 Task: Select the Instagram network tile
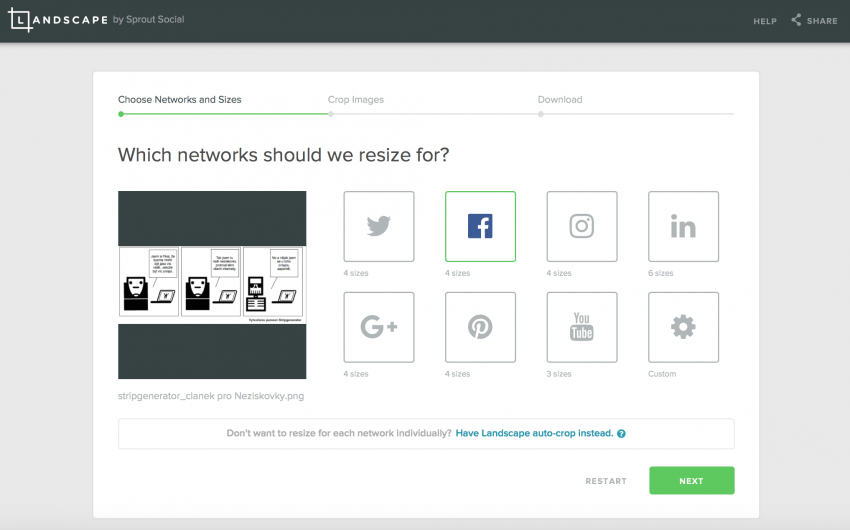pyautogui.click(x=582, y=227)
